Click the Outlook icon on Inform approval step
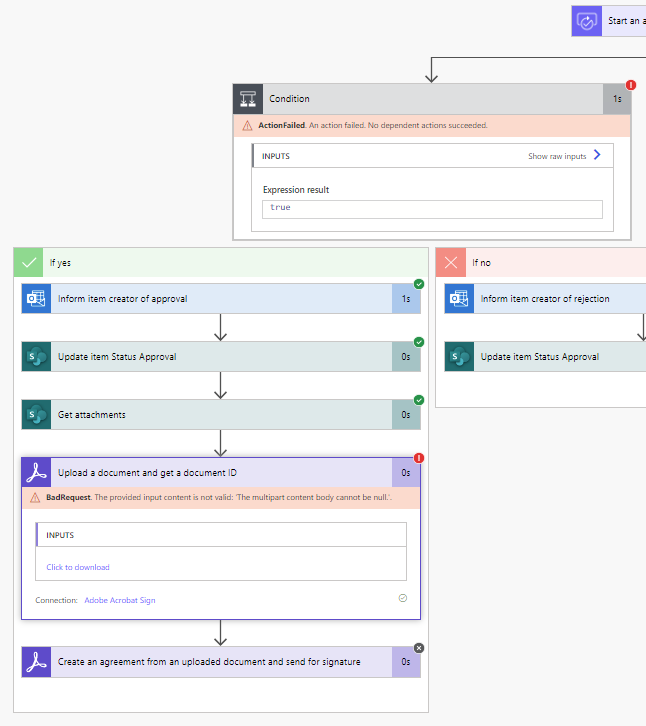 [37, 299]
